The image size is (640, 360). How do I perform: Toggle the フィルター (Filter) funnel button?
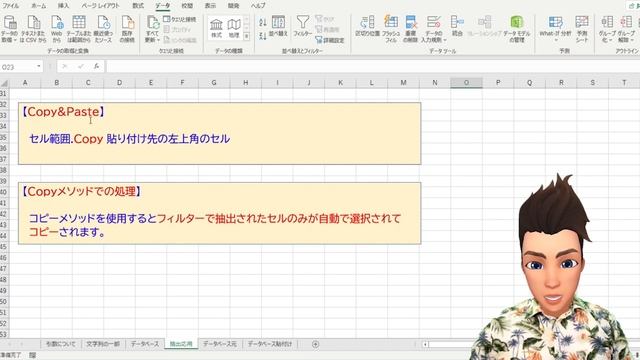[x=302, y=27]
